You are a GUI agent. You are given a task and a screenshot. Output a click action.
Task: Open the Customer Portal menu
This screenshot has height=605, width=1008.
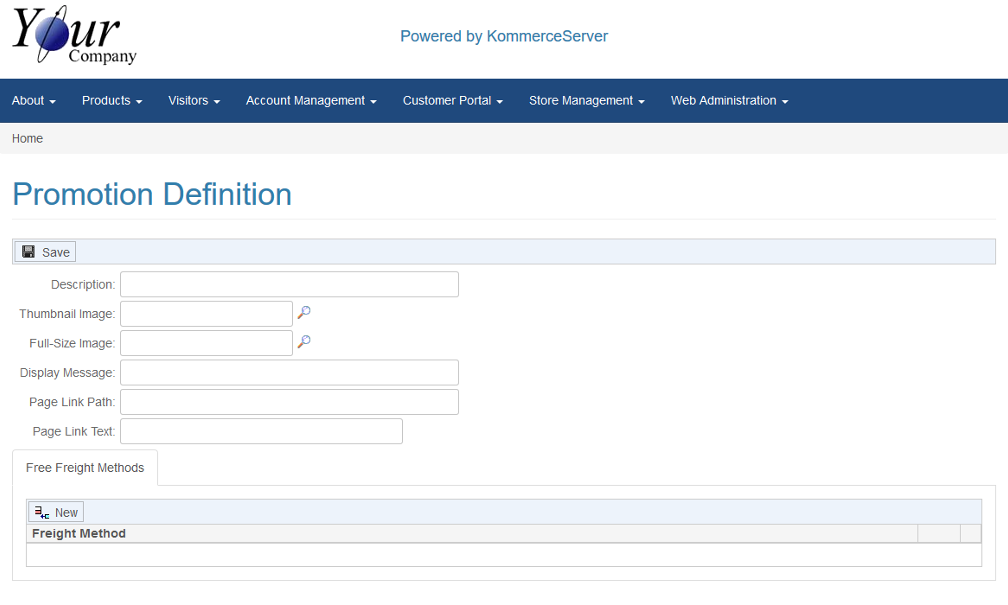[x=452, y=101]
